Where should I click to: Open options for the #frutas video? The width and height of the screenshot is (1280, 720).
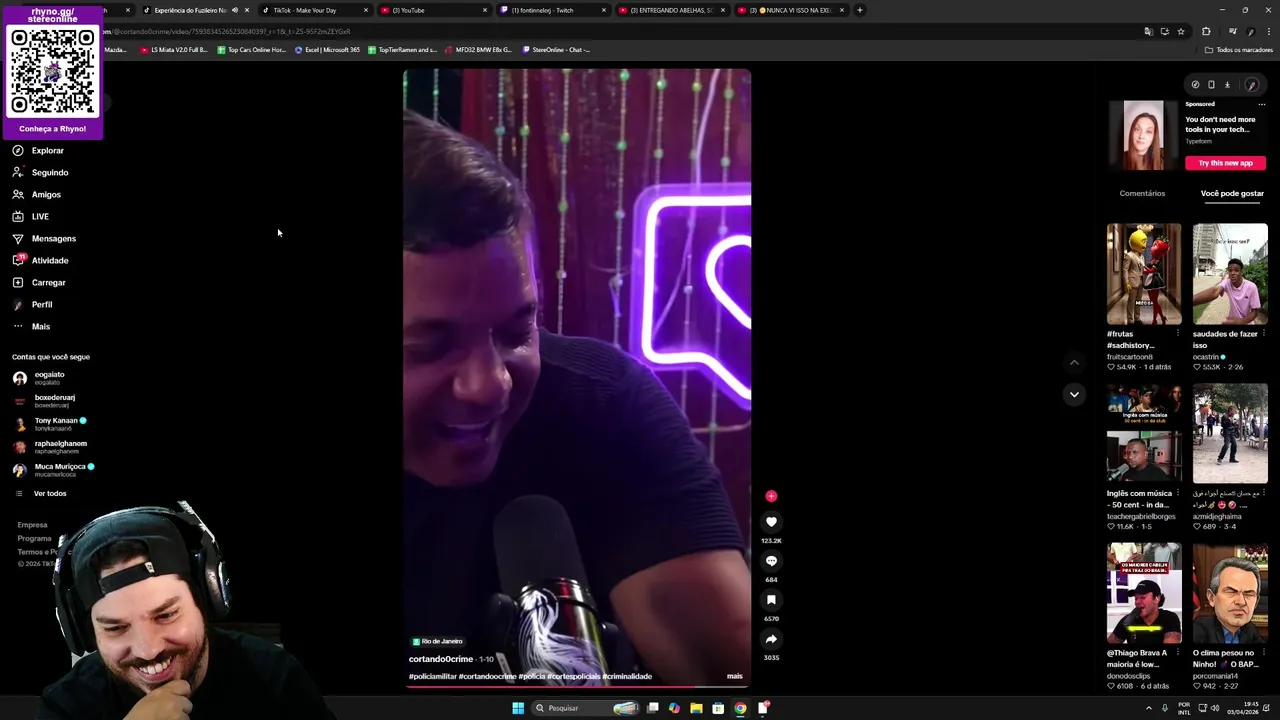pos(1177,334)
